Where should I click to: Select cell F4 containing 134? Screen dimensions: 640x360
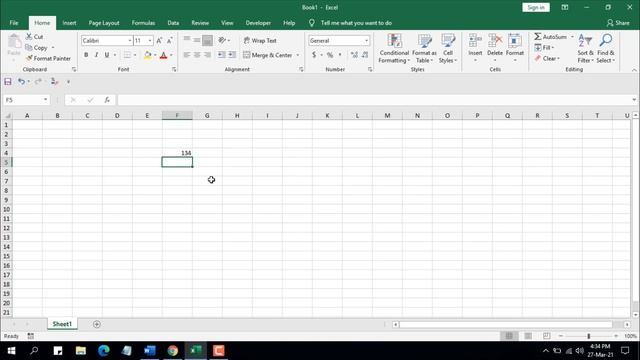click(x=177, y=153)
